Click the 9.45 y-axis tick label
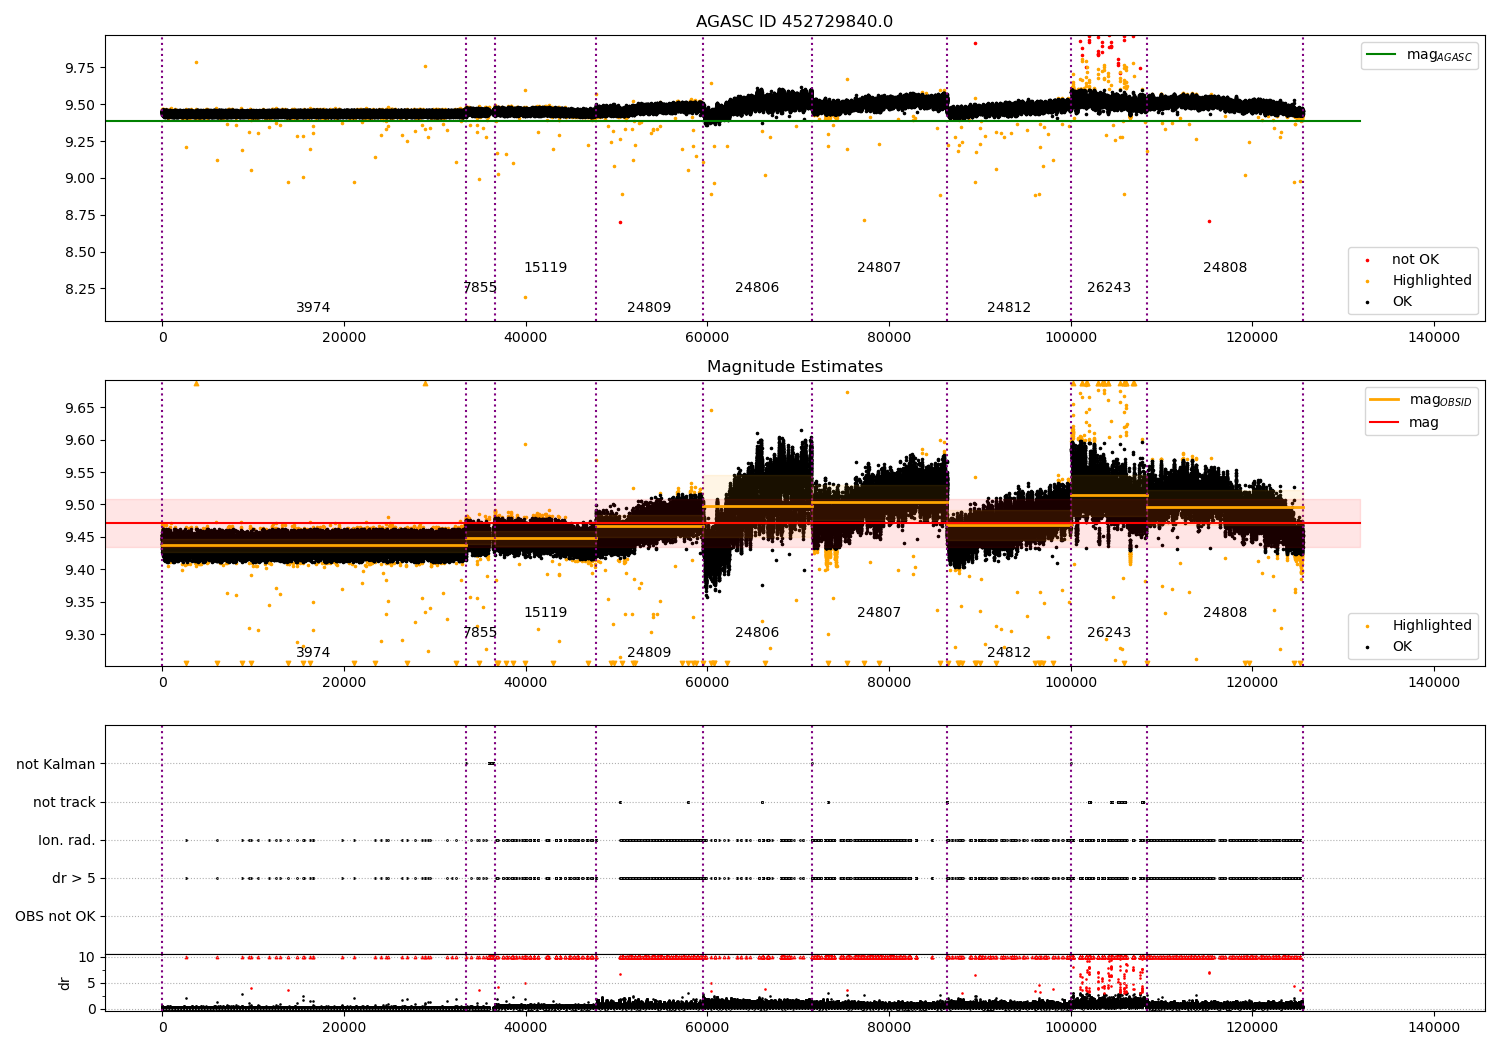Viewport: 1500px width, 1050px height. 80,538
